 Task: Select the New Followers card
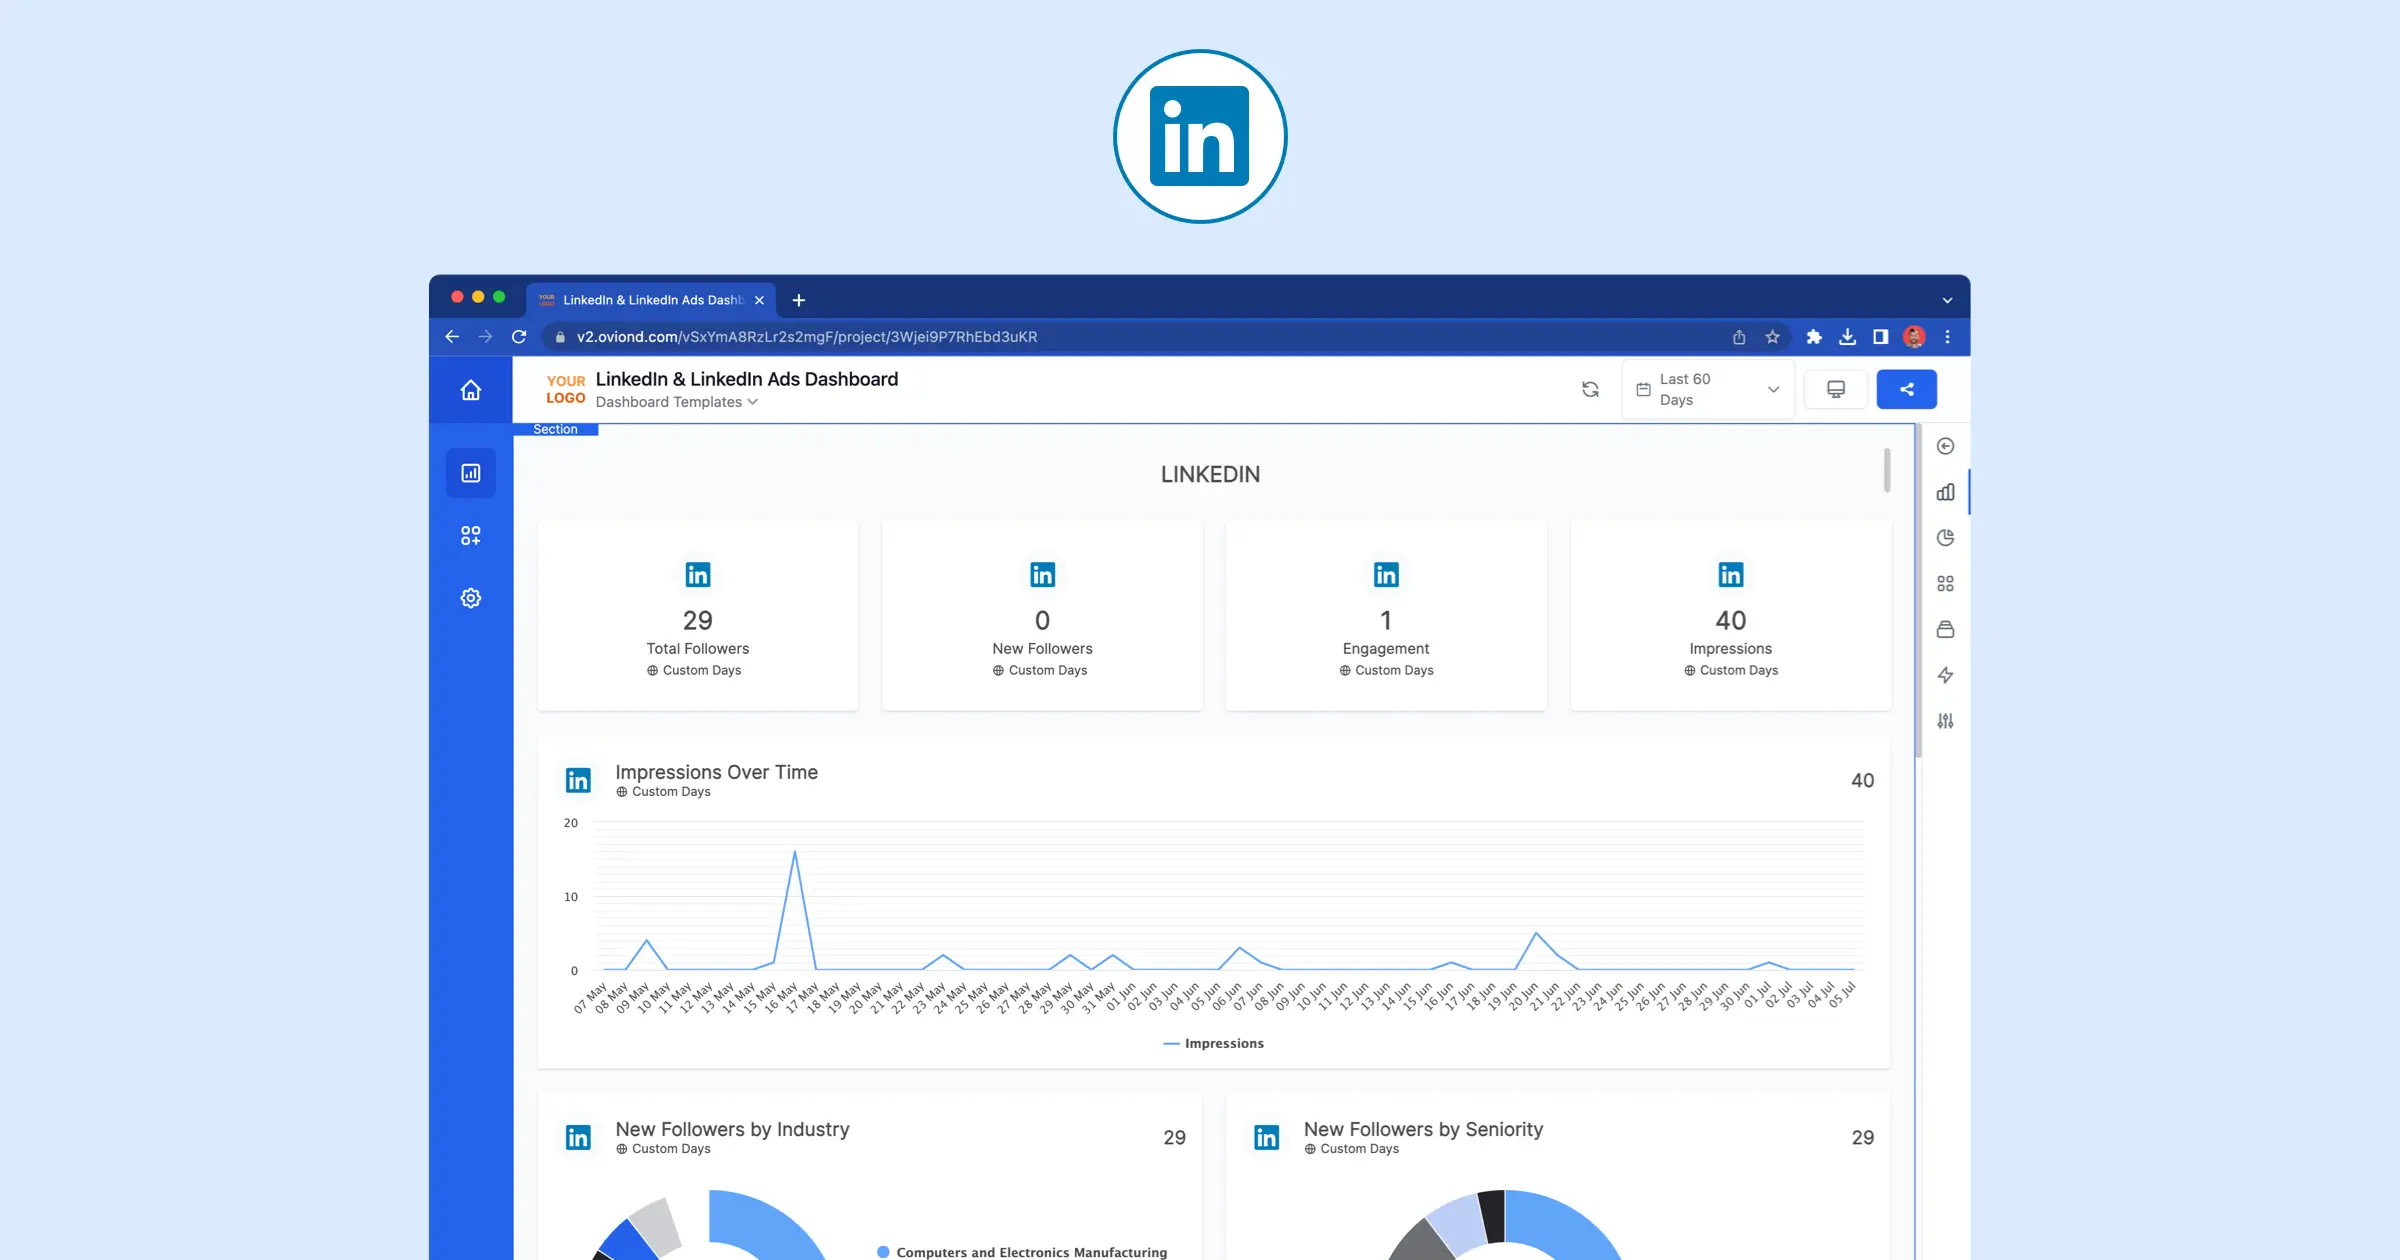coord(1042,615)
